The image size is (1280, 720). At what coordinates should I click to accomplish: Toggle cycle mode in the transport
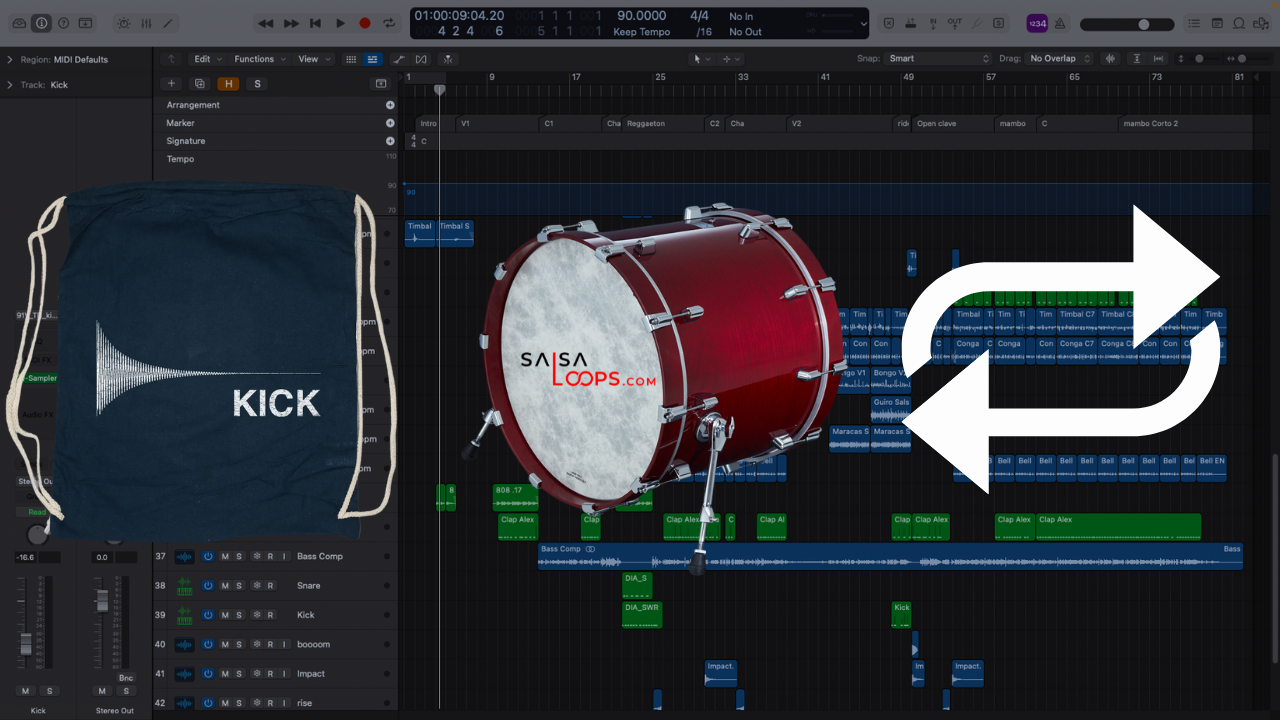point(390,23)
